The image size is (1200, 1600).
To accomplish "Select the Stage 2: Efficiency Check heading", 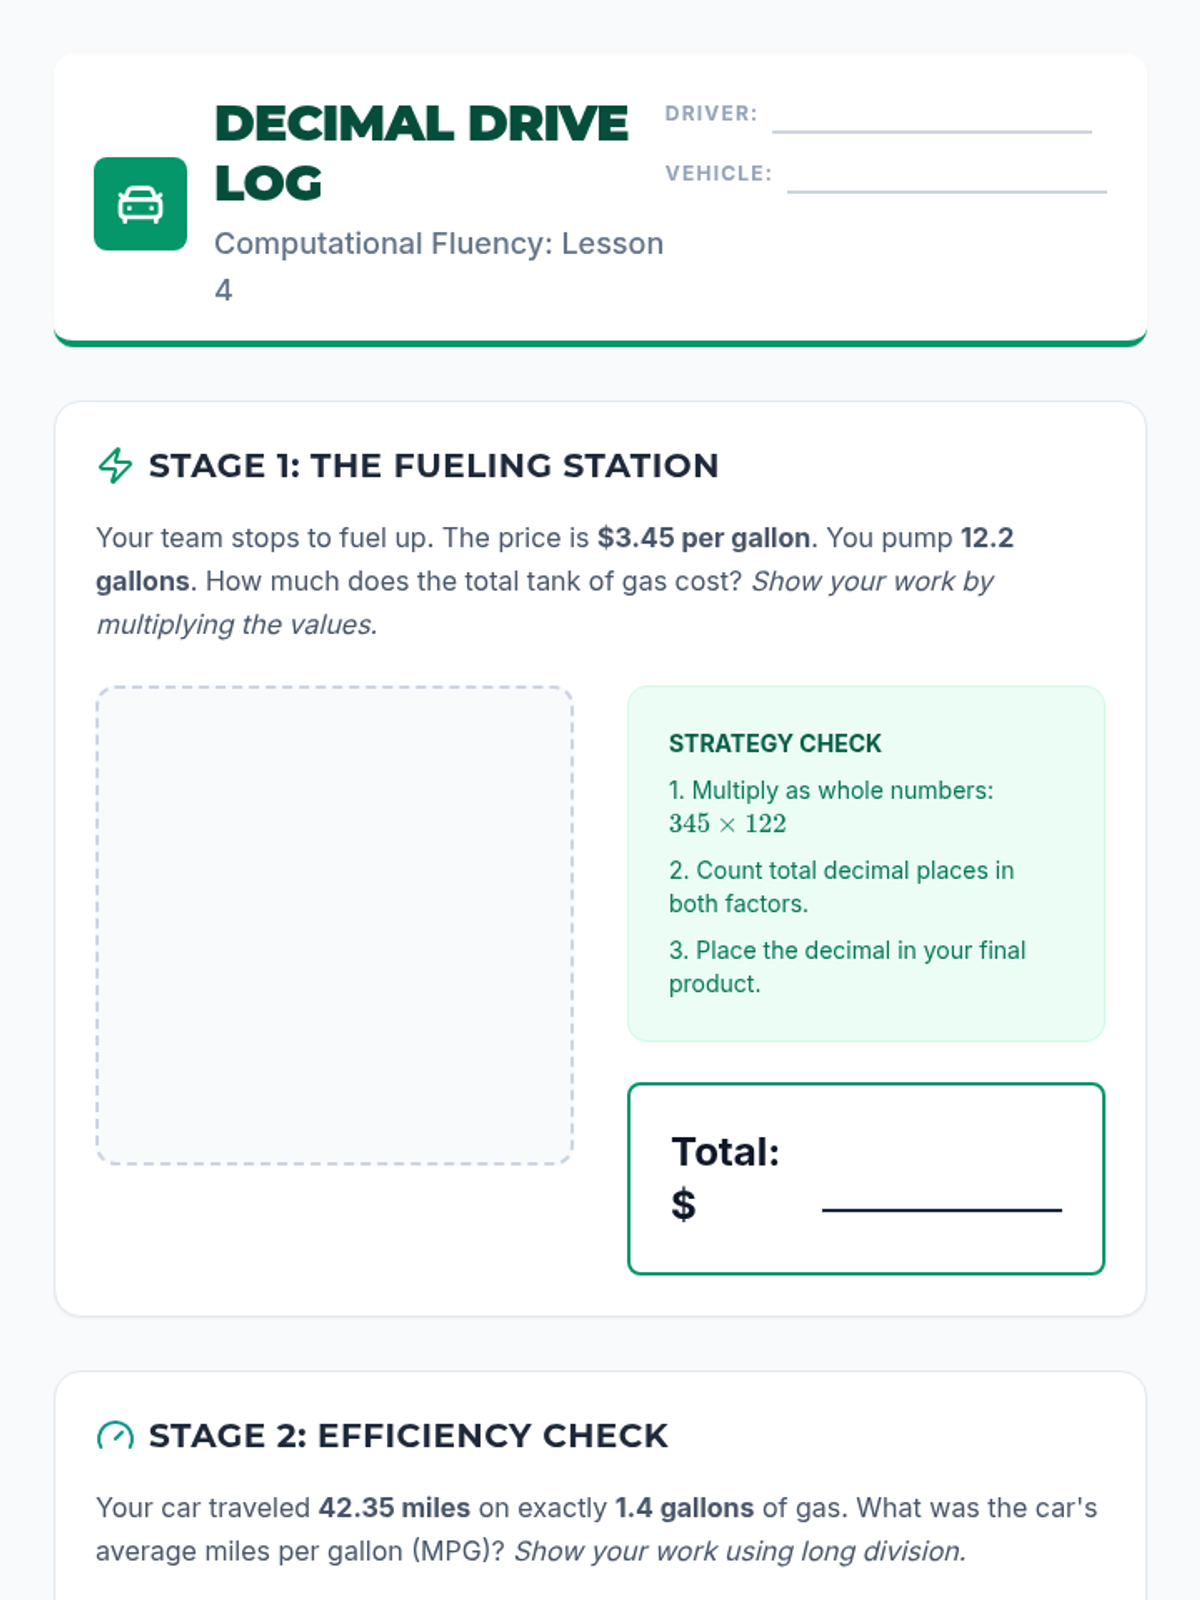I will point(408,1436).
